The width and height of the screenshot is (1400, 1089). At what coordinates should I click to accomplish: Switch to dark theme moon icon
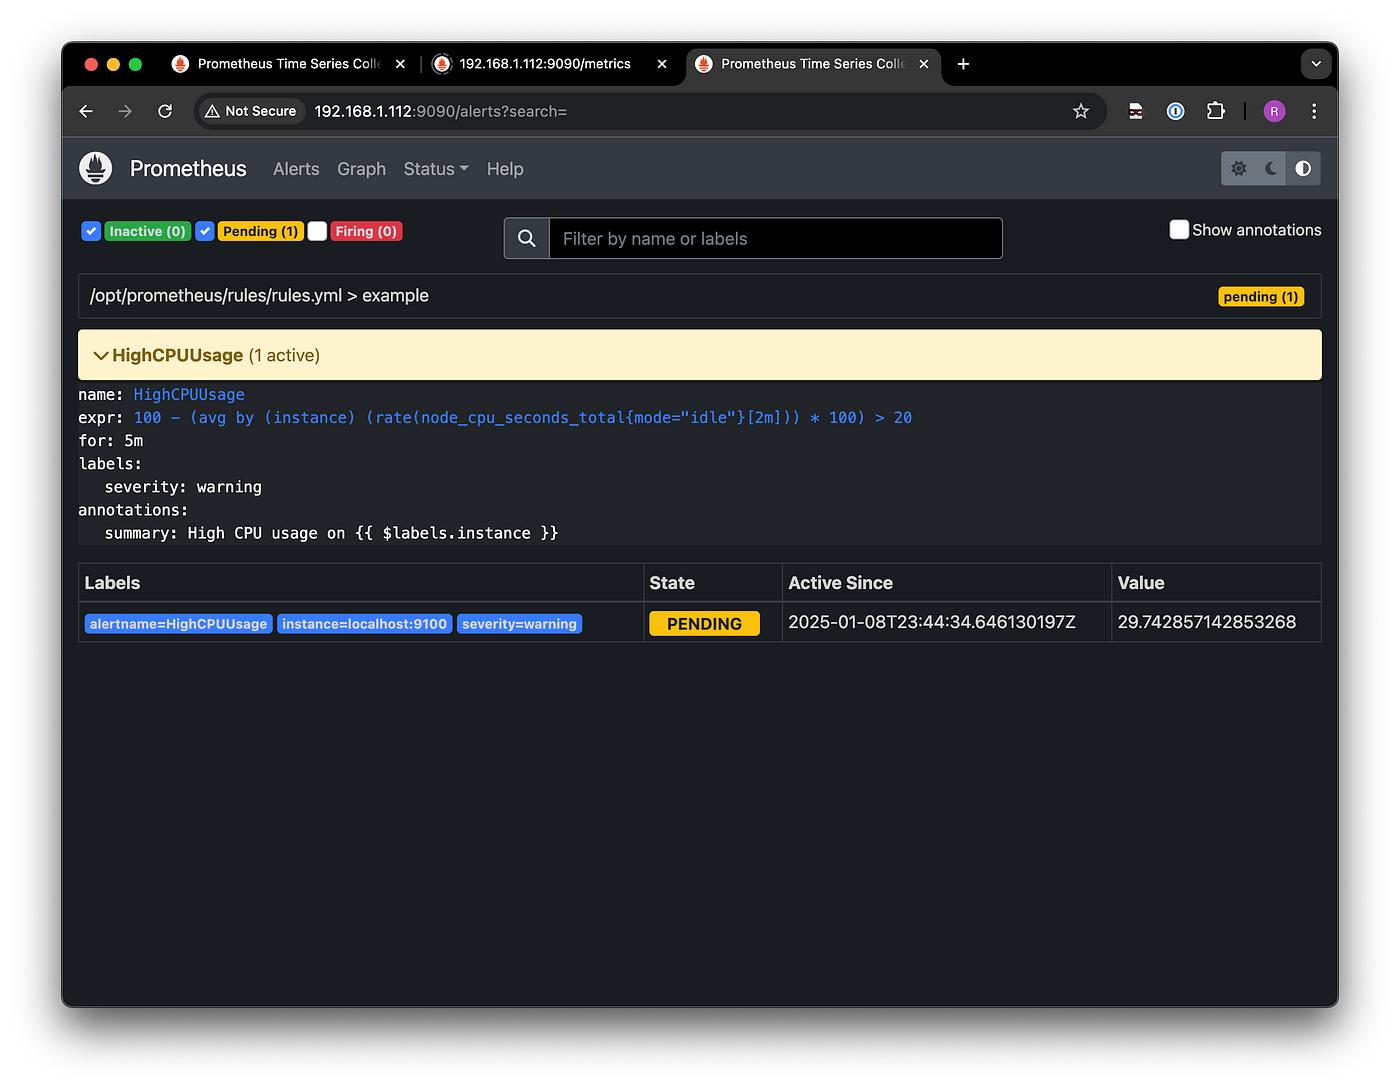pos(1271,169)
